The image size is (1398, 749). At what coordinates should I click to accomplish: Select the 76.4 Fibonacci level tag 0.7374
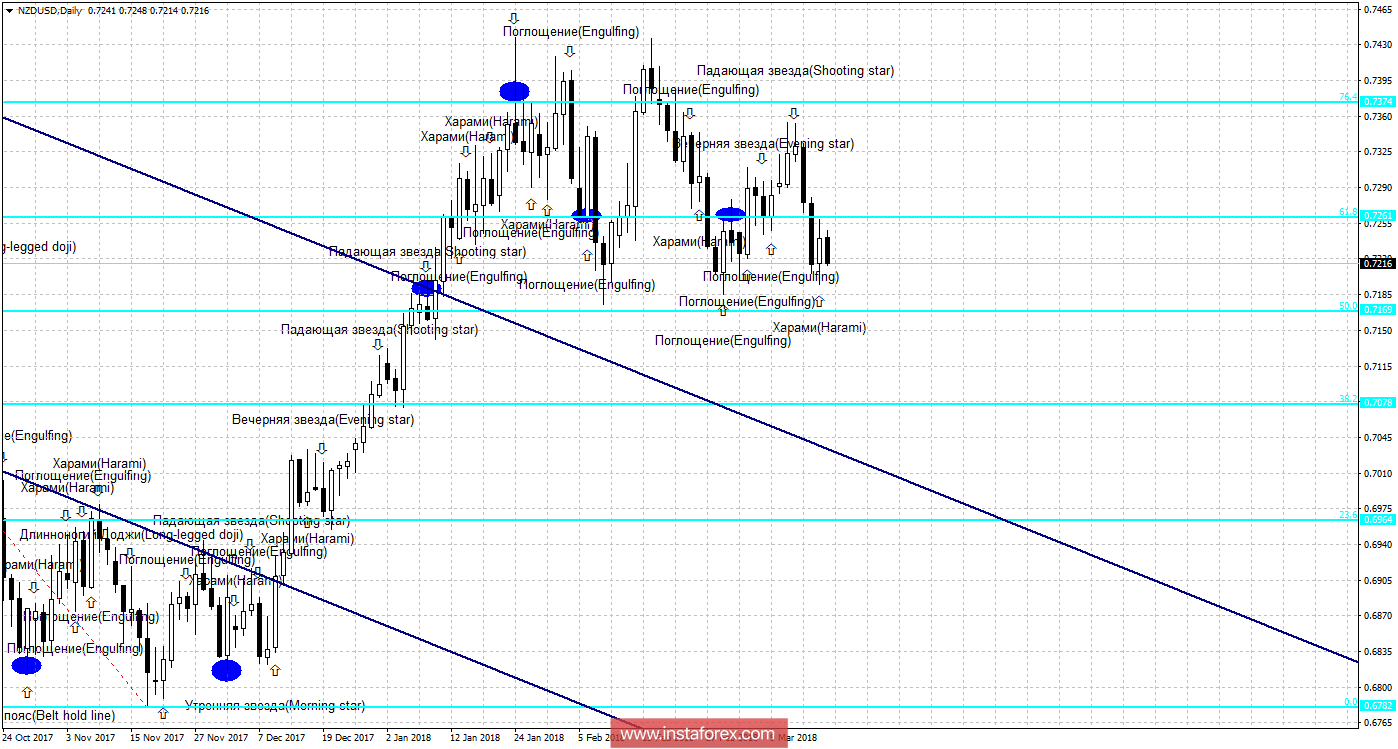pos(1378,101)
